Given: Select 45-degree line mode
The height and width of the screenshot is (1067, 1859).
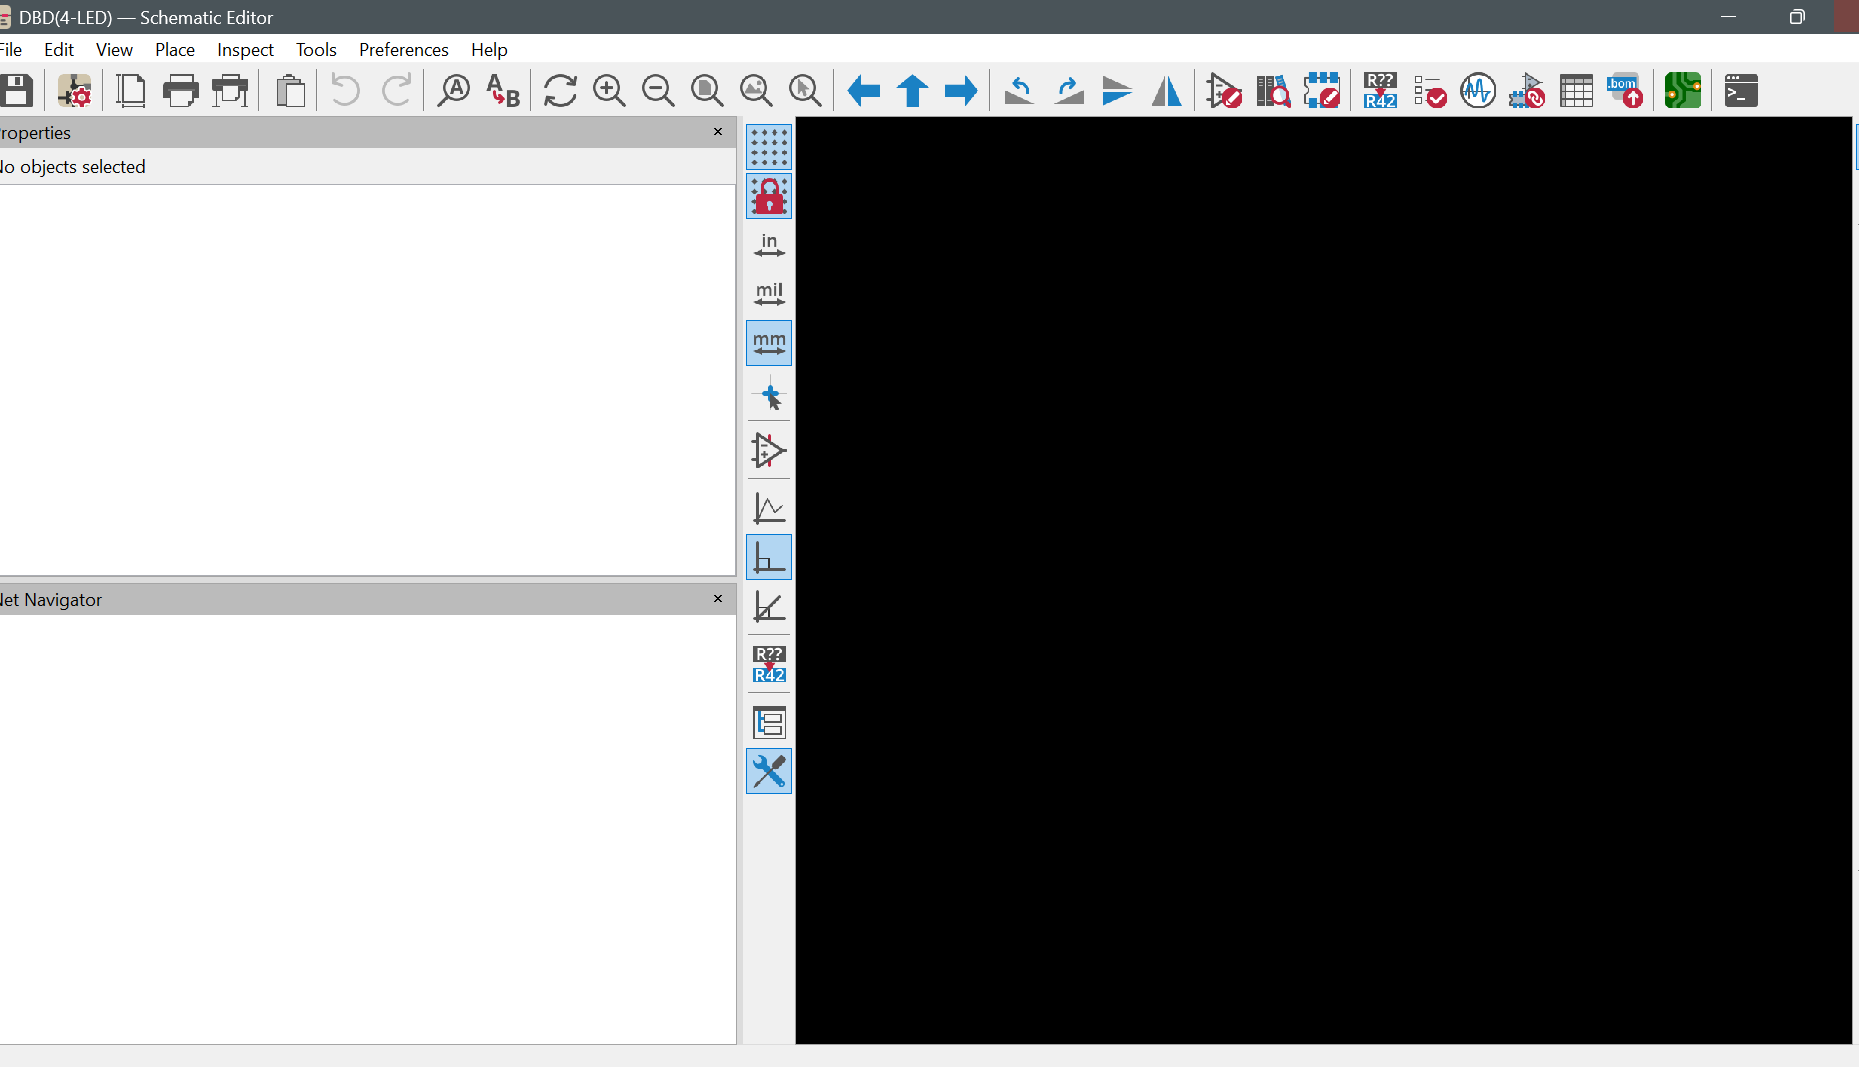Looking at the screenshot, I should [x=769, y=607].
